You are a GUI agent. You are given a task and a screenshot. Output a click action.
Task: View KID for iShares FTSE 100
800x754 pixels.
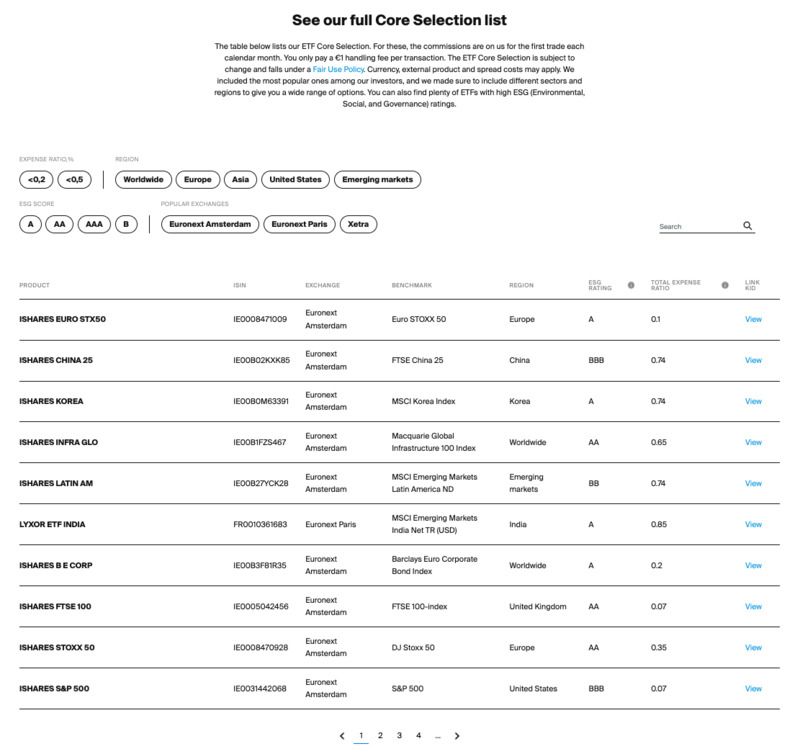753,607
